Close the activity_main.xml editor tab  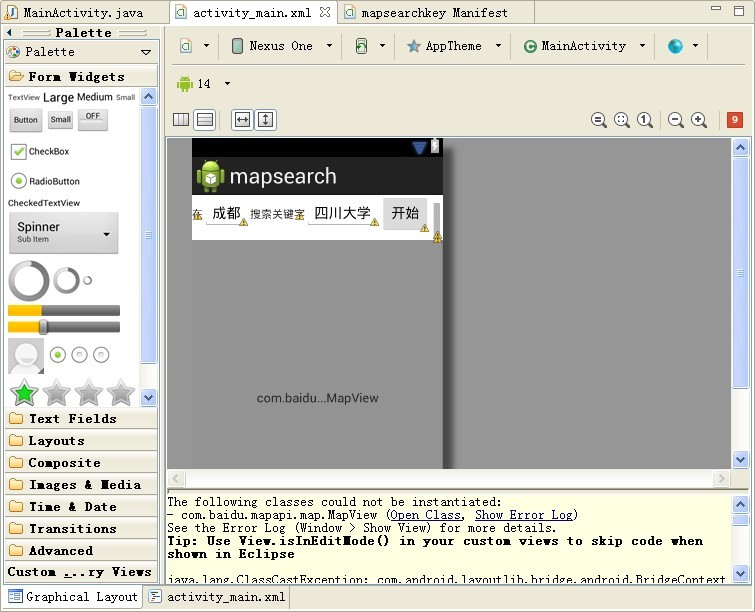coord(325,12)
